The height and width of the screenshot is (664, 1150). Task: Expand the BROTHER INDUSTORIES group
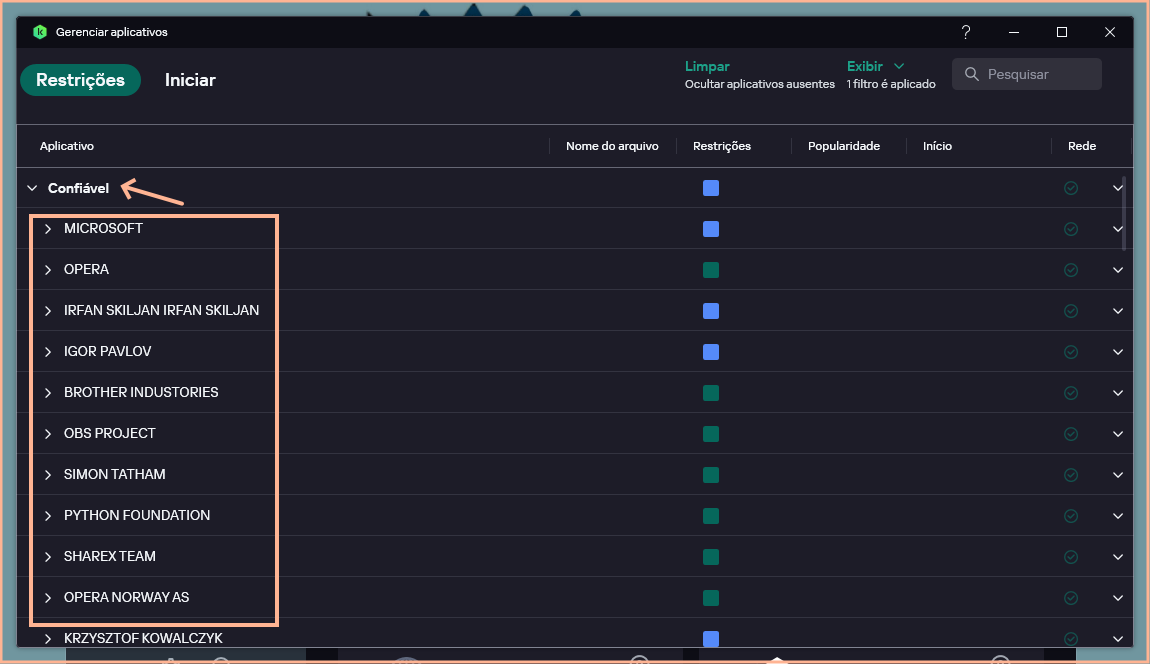pos(48,393)
